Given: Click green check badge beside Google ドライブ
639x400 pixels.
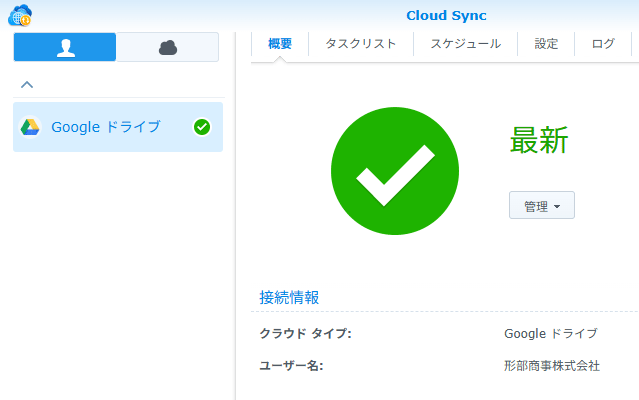Looking at the screenshot, I should click(x=202, y=127).
